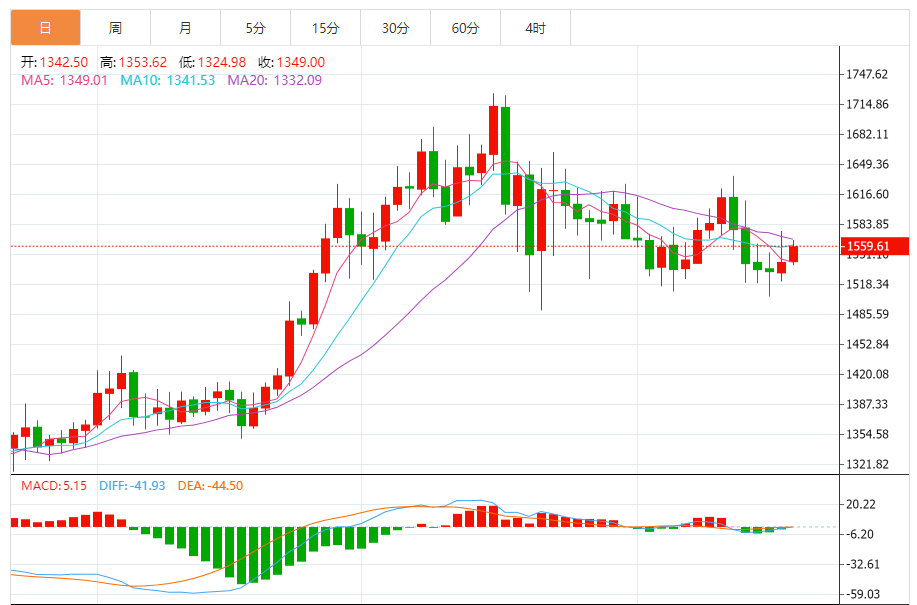
Task: Select the 15分 timeframe tab
Action: [x=325, y=28]
